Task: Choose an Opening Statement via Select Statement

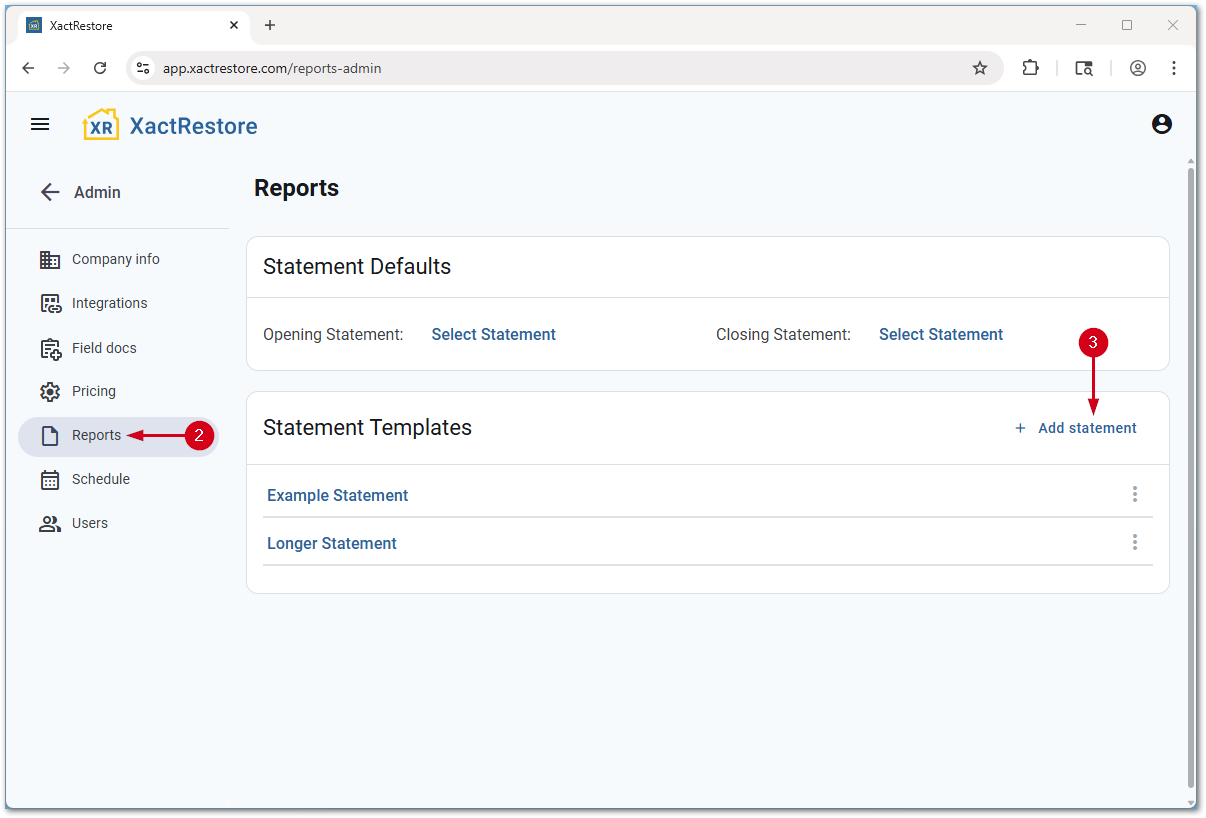Action: [x=493, y=335]
